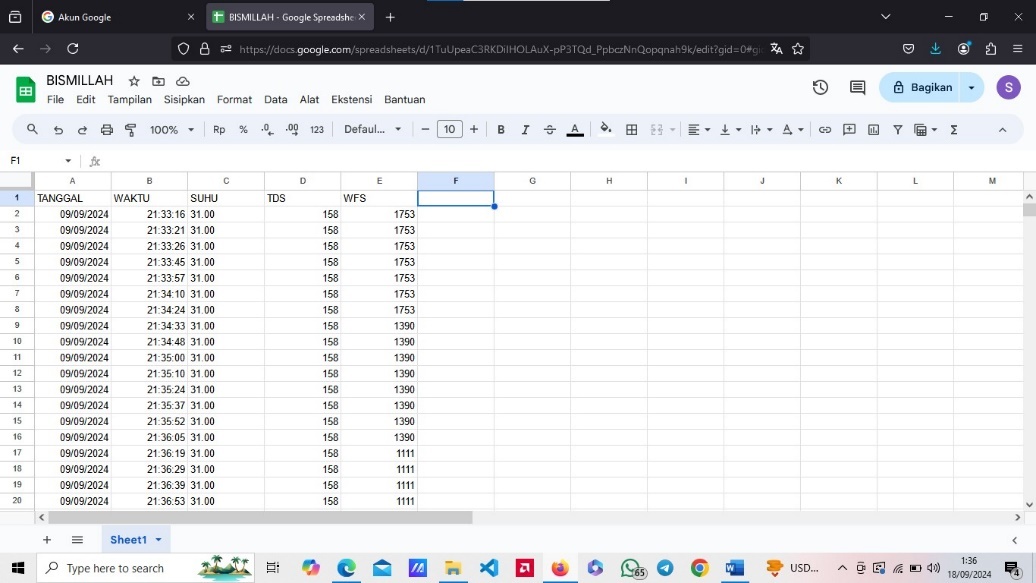Viewport: 1036px width, 583px height.
Task: Open the Sisipkan menu
Action: coord(184,100)
